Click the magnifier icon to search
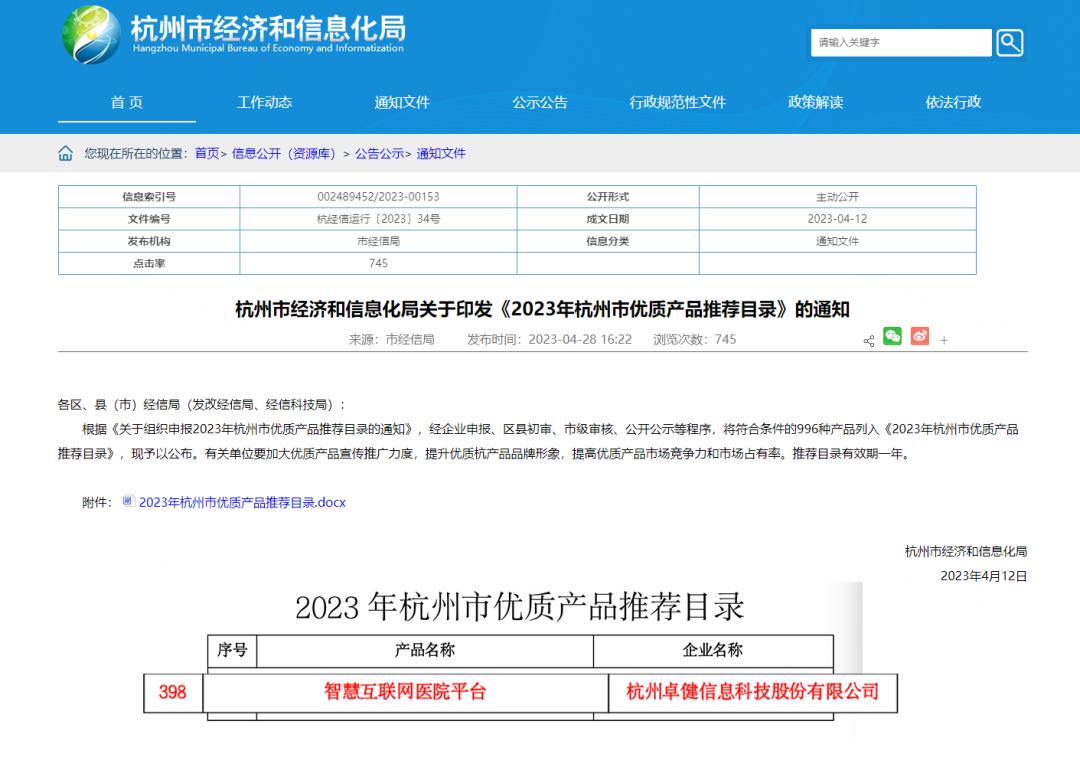The image size is (1080, 767). 1010,42
